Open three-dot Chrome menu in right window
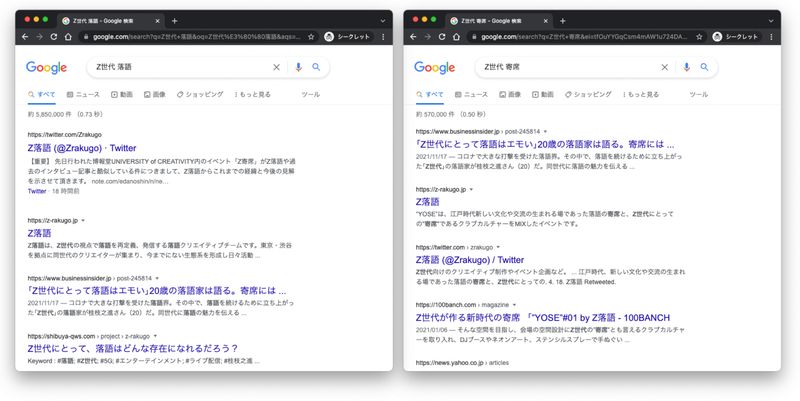Image resolution: width=800 pixels, height=401 pixels. pos(771,37)
